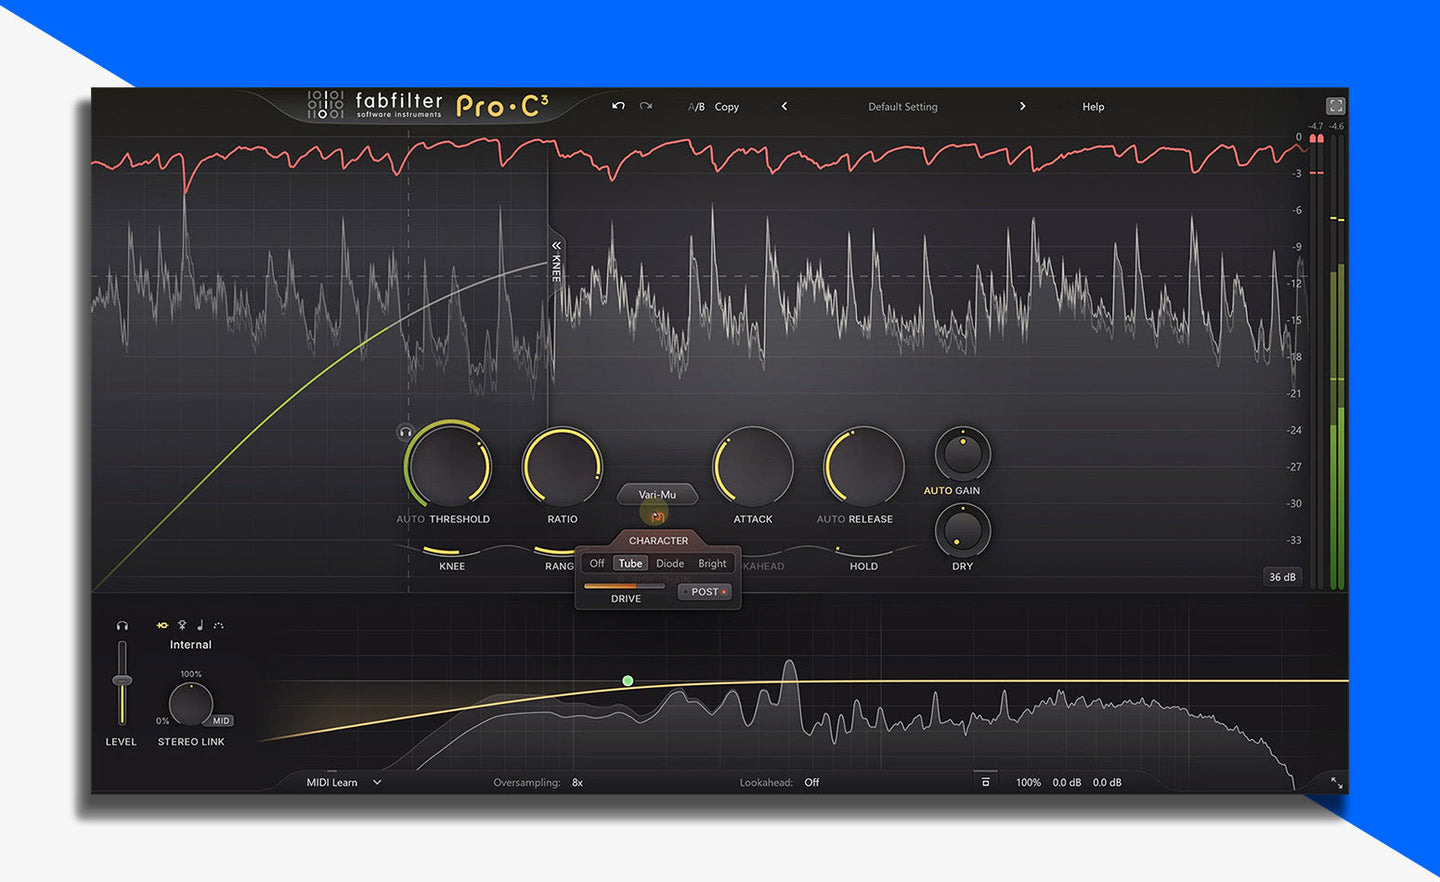The height and width of the screenshot is (882, 1440).
Task: Toggle threshold audition headphone icon
Action: [x=405, y=432]
